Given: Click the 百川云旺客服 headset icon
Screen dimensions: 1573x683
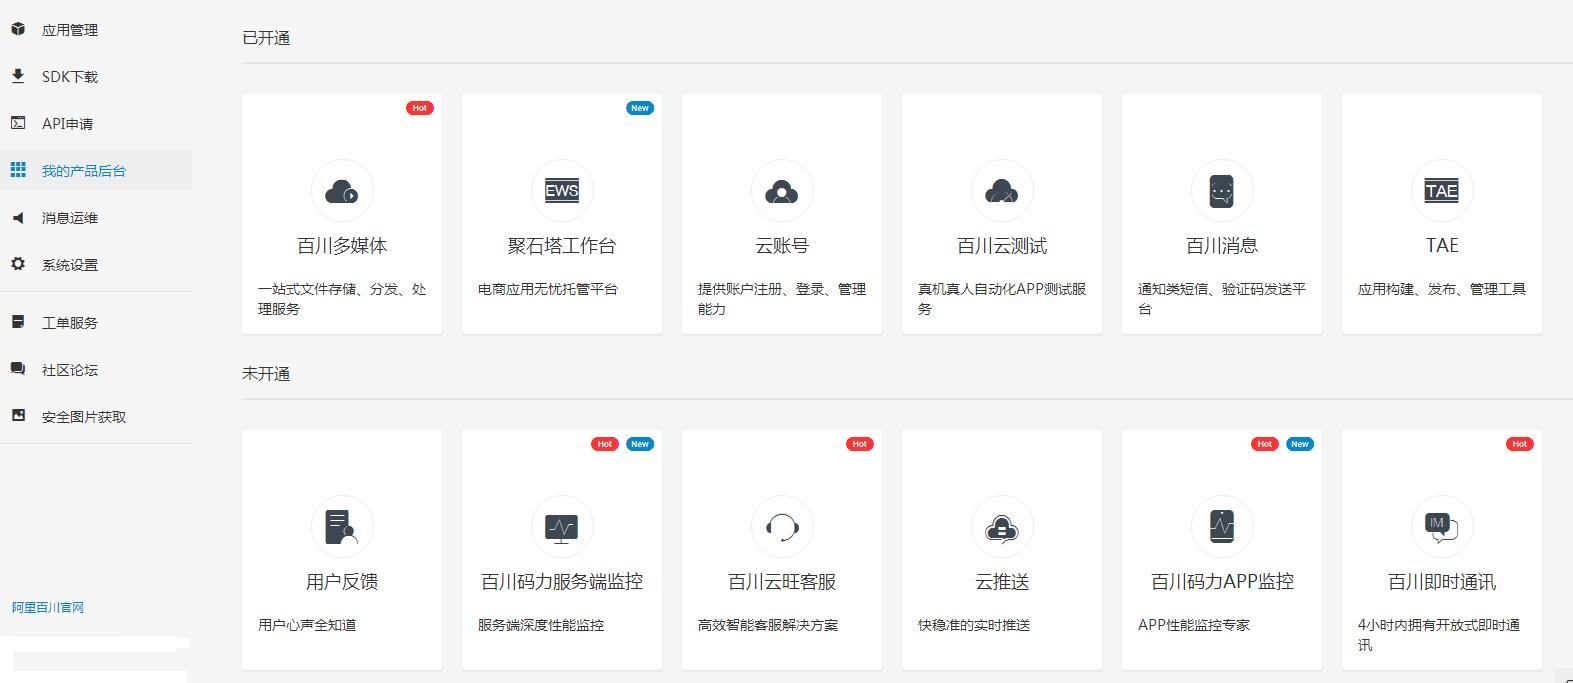Looking at the screenshot, I should (782, 526).
